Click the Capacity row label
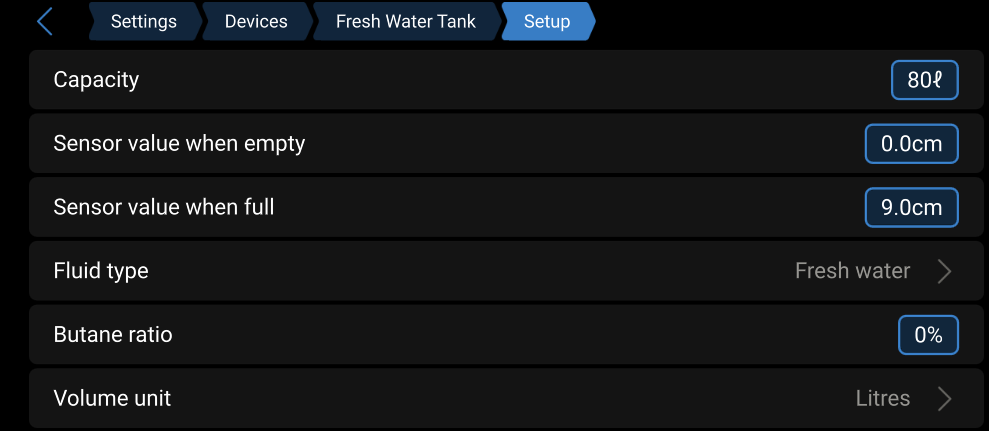 tap(96, 80)
